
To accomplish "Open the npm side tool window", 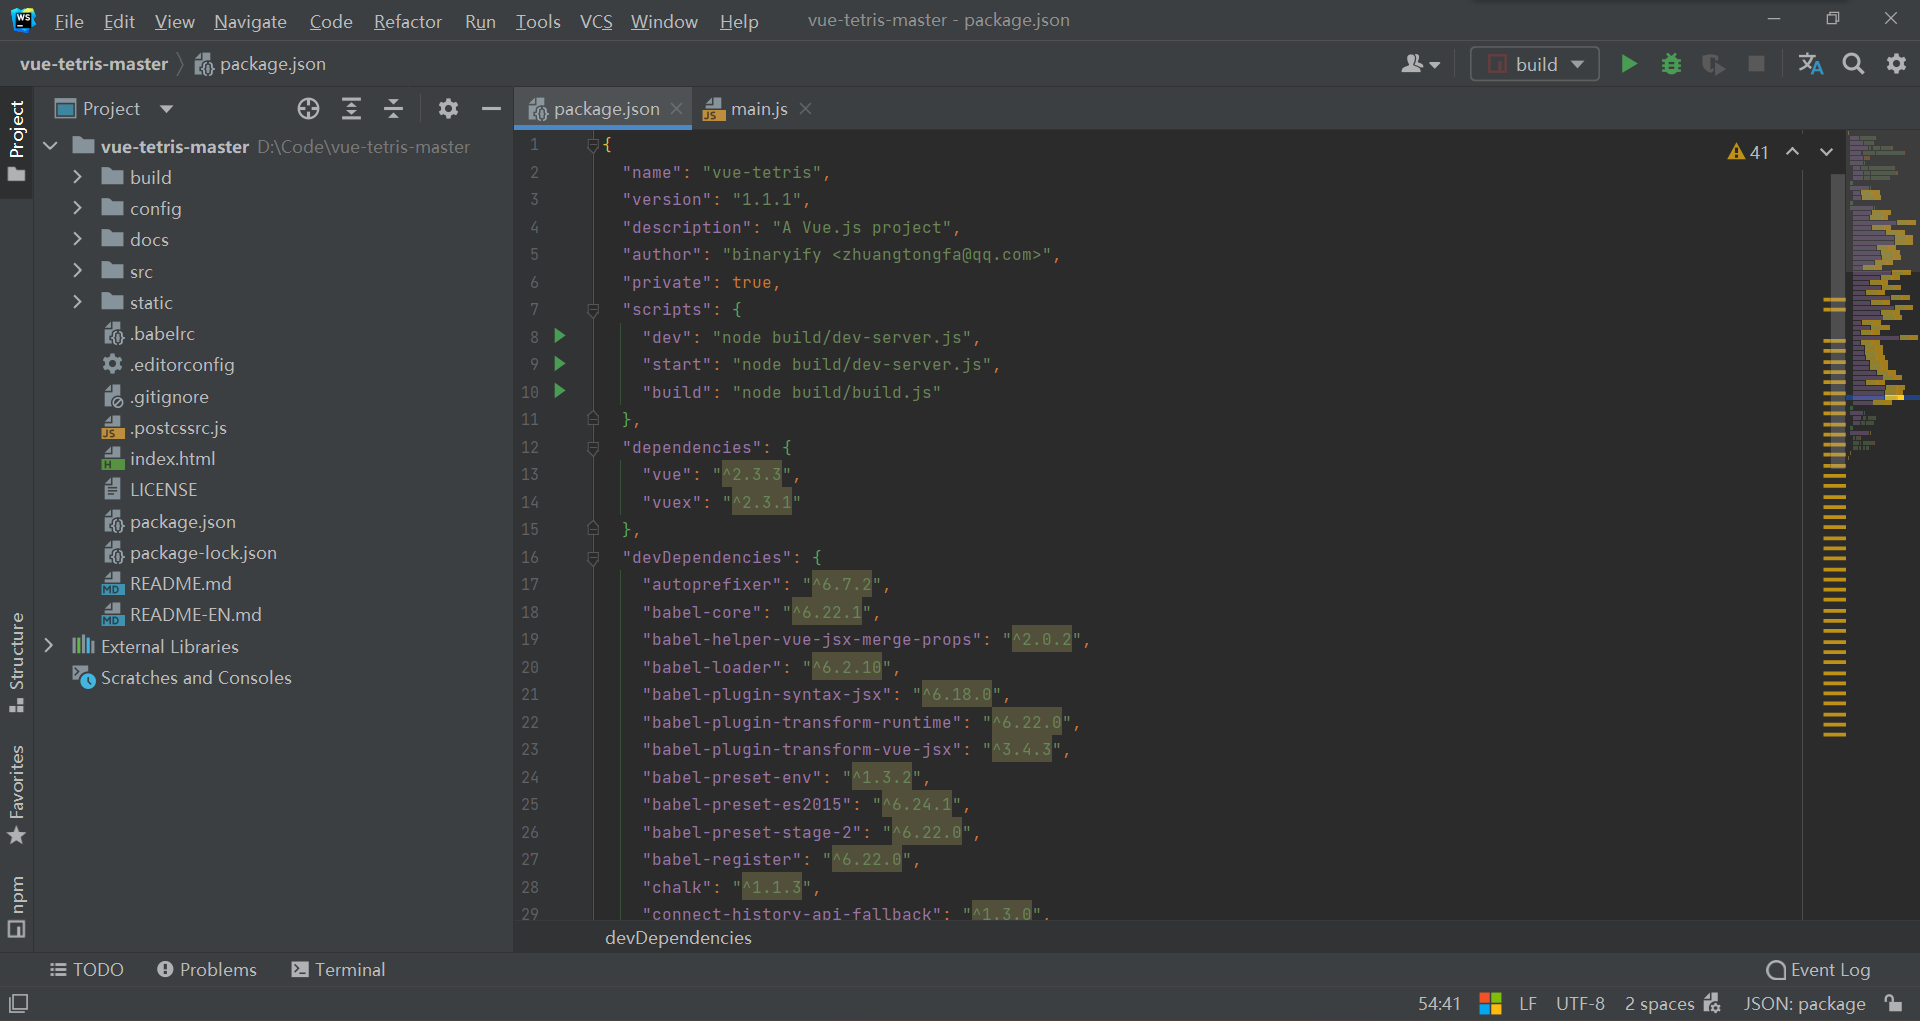I will point(17,906).
